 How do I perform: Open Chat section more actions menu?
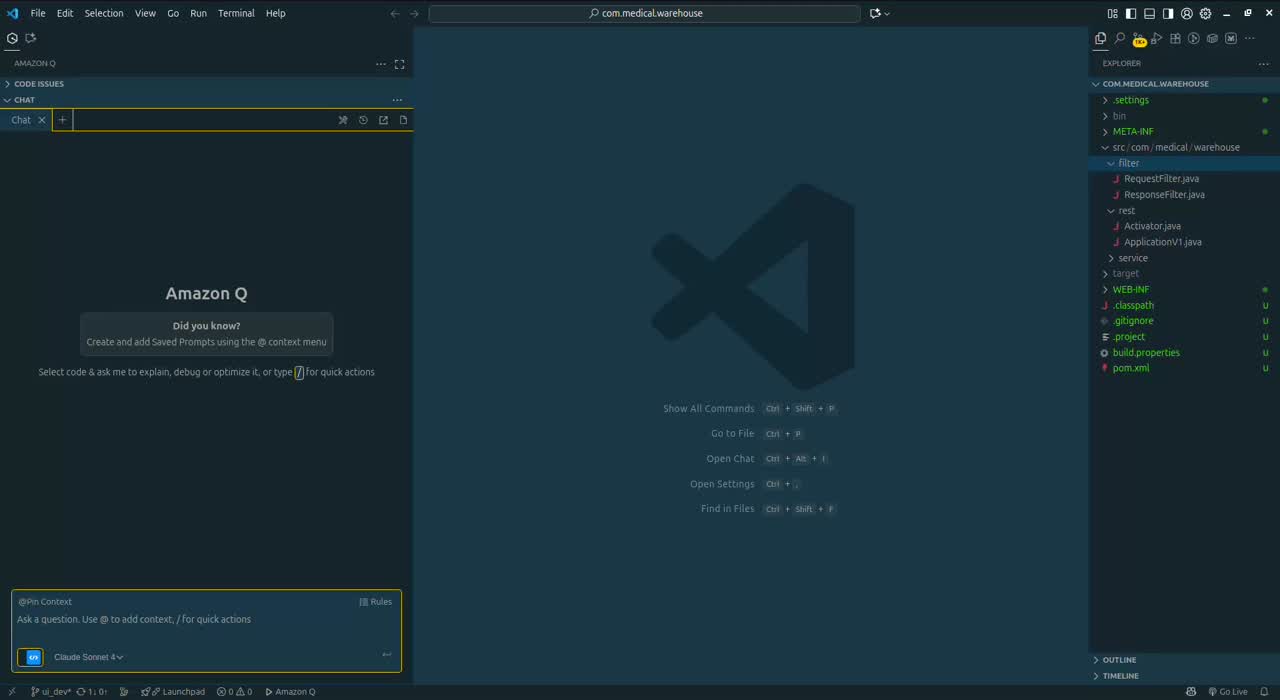tap(397, 100)
